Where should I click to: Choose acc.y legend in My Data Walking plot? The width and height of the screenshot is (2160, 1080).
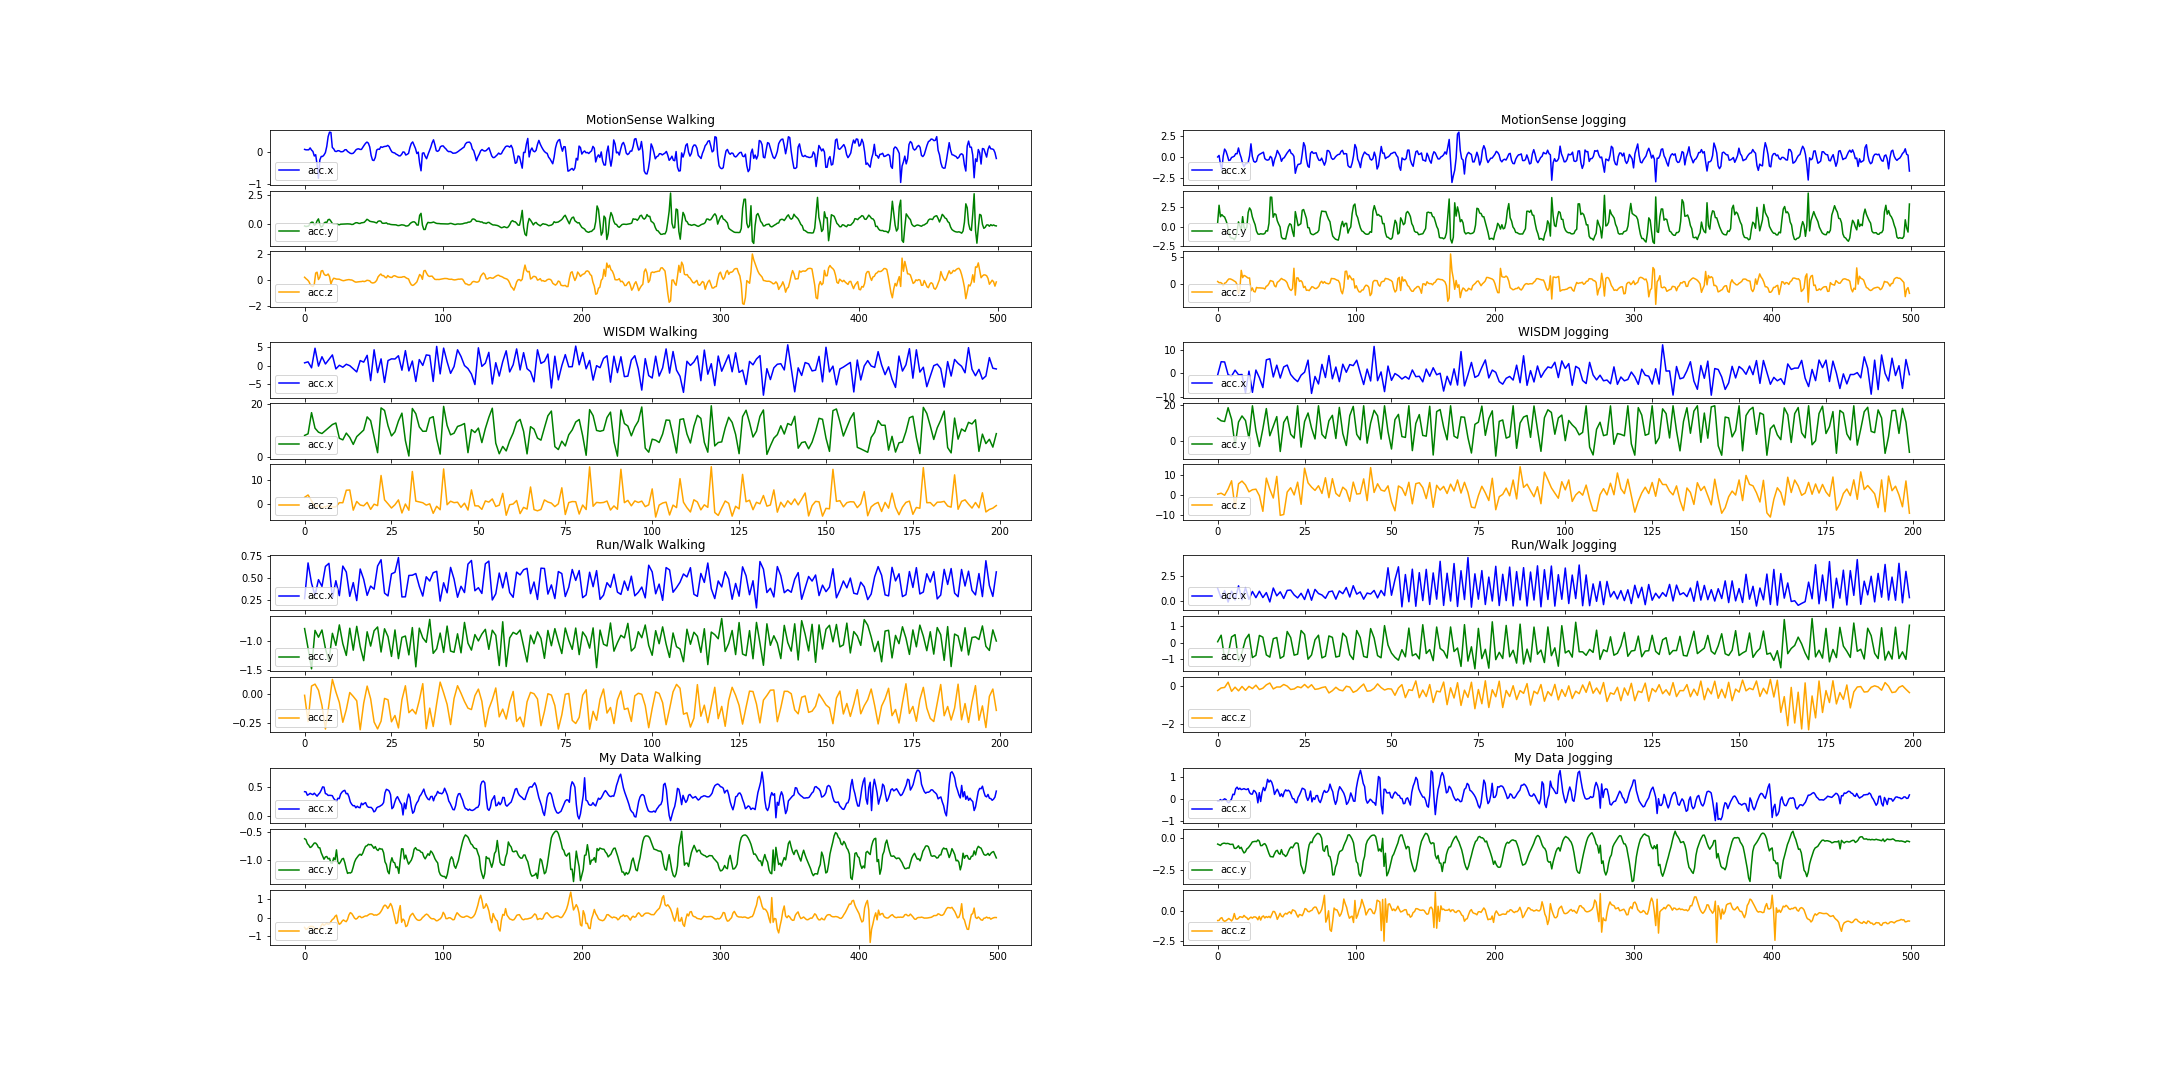(306, 870)
